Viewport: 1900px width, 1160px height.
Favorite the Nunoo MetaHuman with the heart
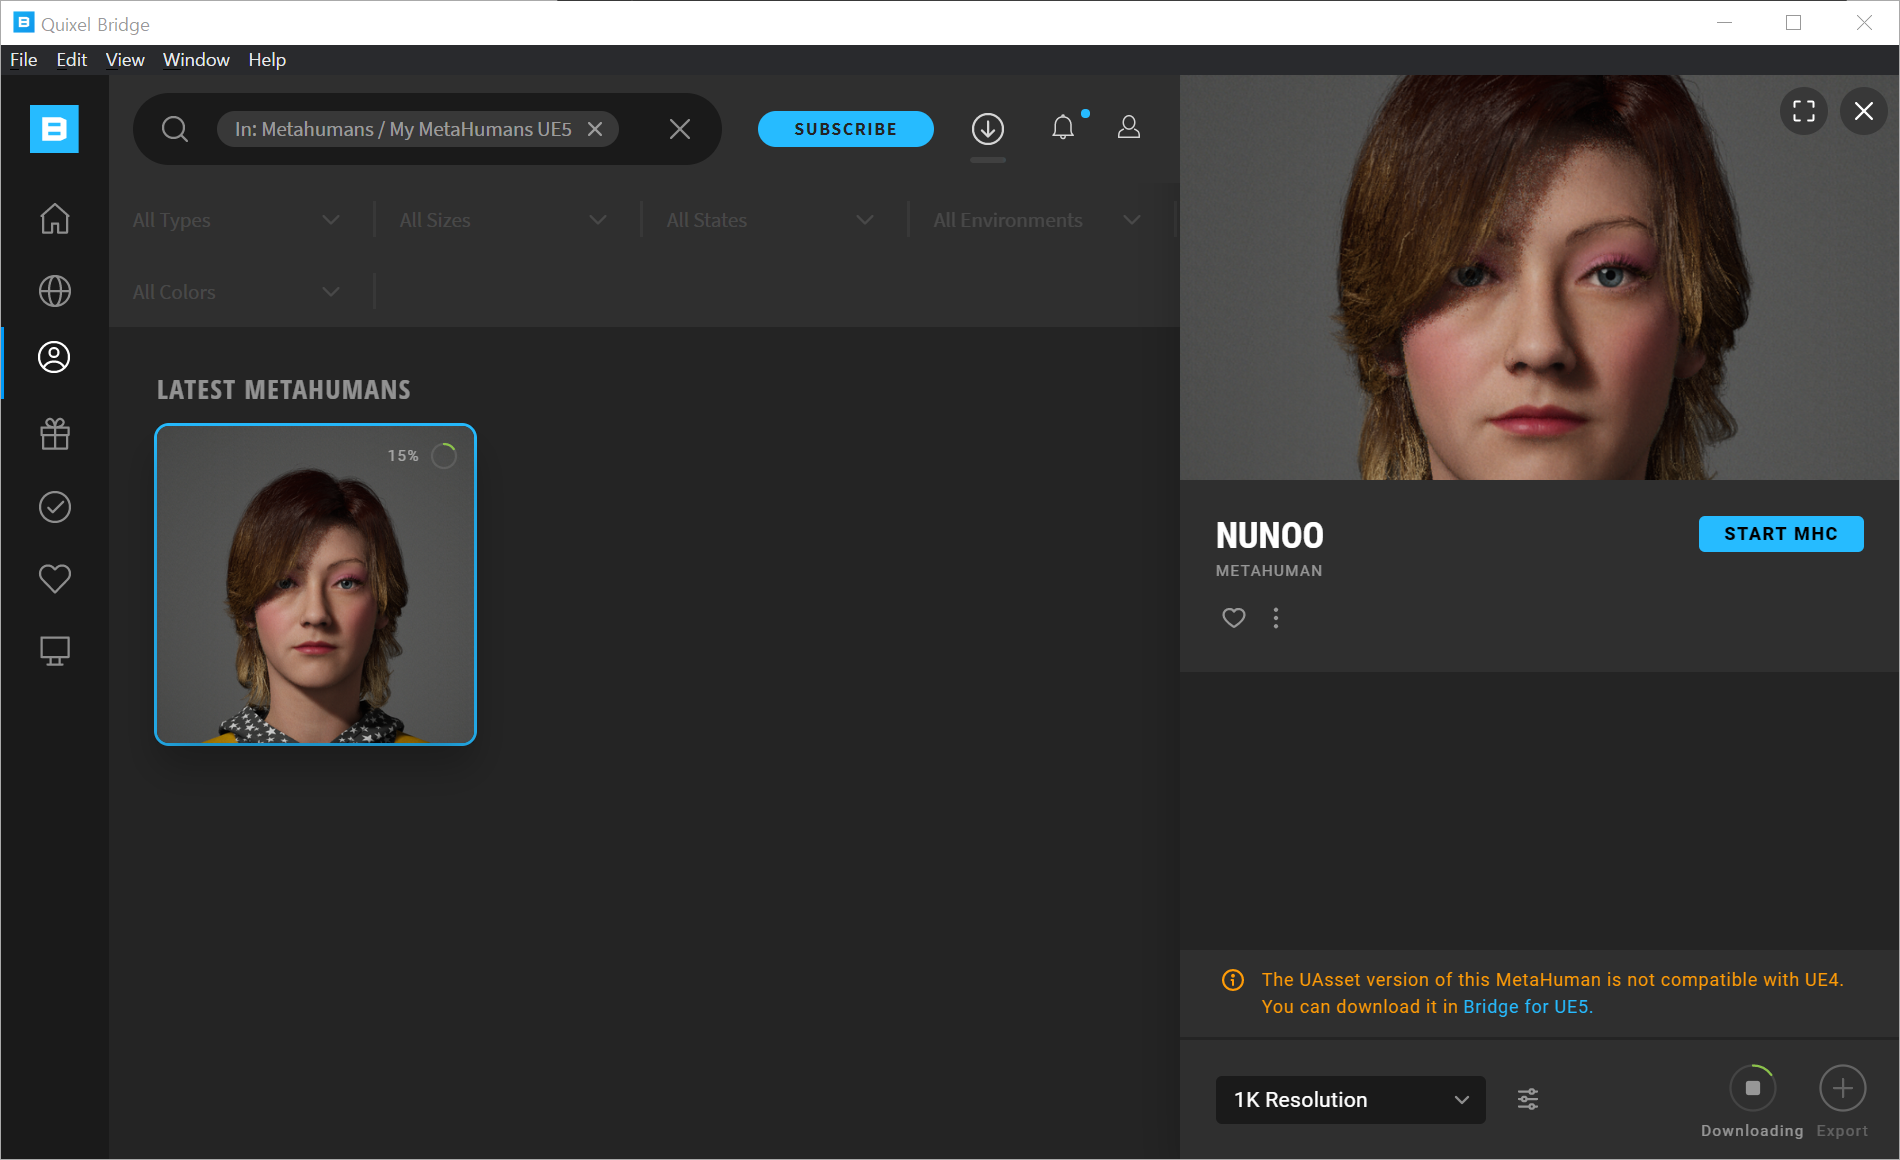coord(1234,618)
